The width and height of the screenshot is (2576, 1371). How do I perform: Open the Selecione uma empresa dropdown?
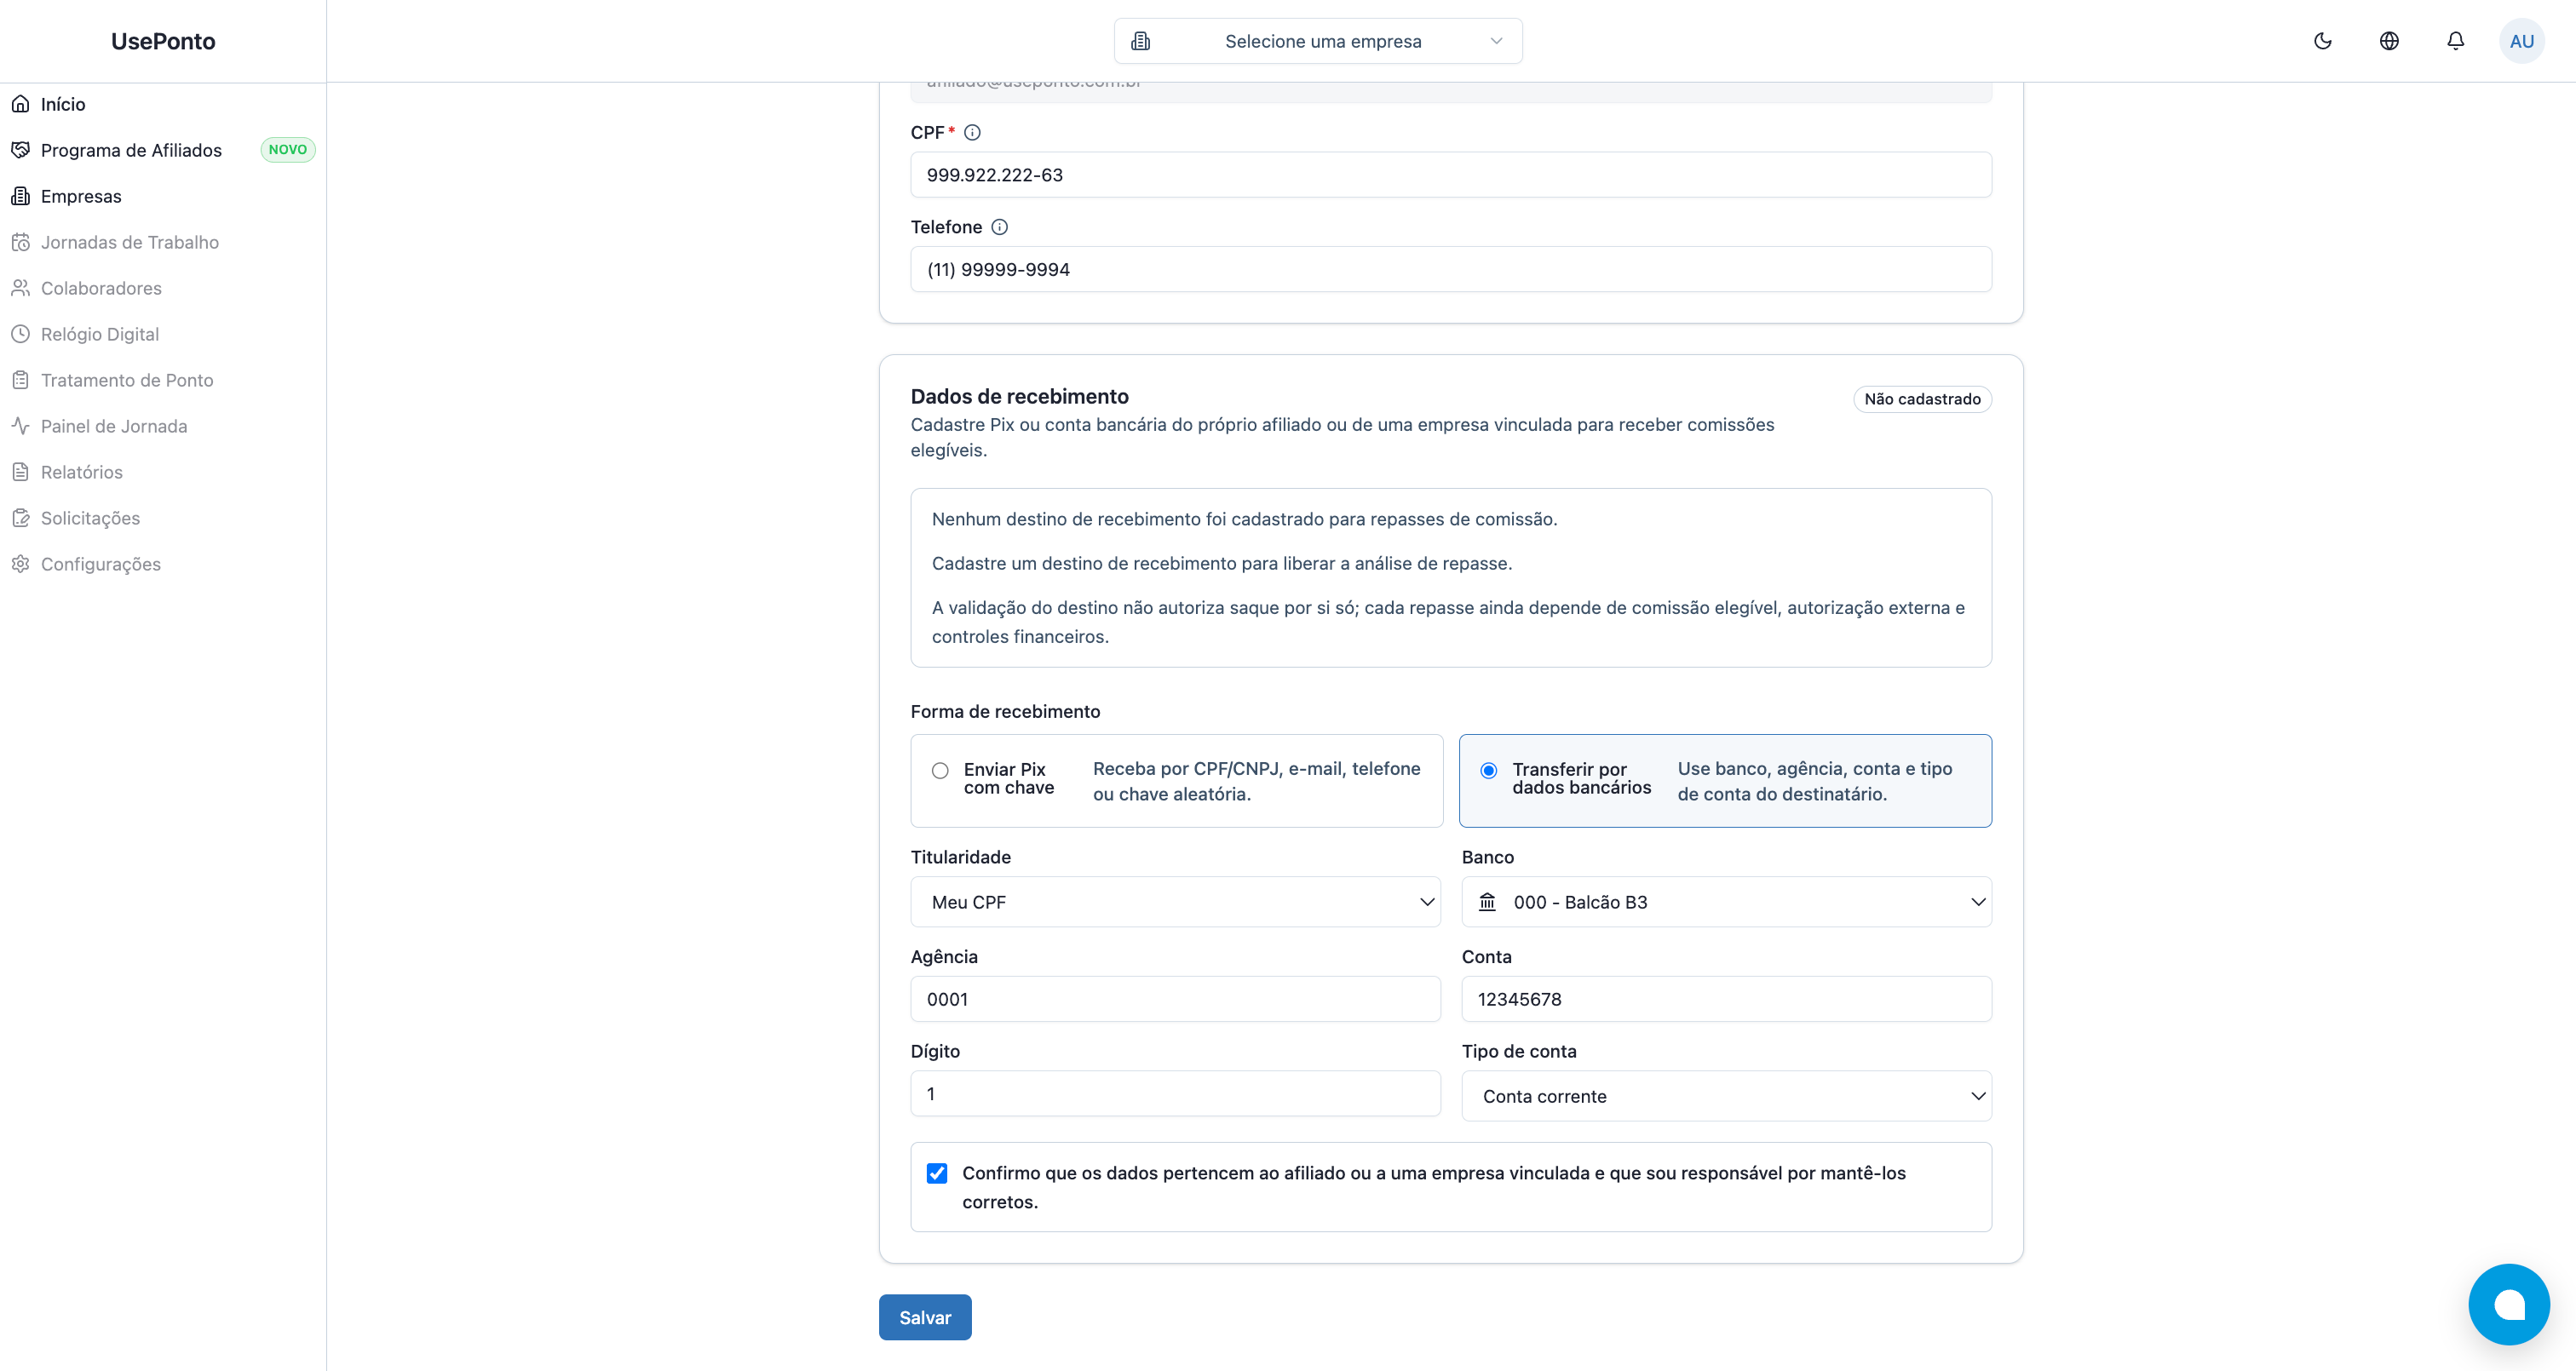pyautogui.click(x=1318, y=41)
